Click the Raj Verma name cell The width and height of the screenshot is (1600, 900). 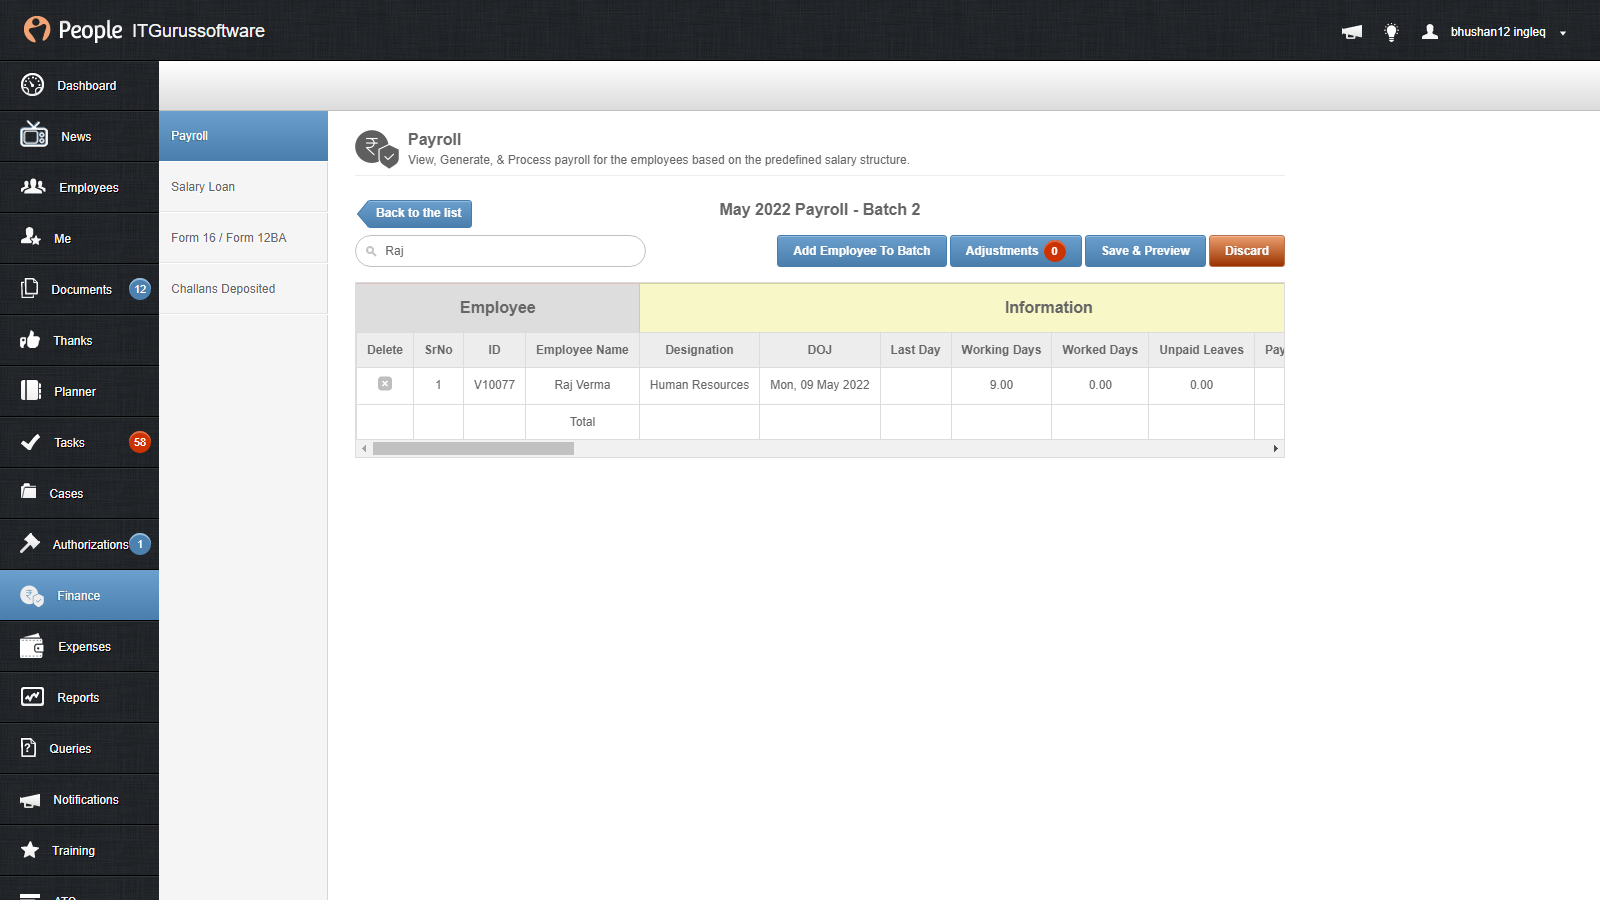click(582, 385)
